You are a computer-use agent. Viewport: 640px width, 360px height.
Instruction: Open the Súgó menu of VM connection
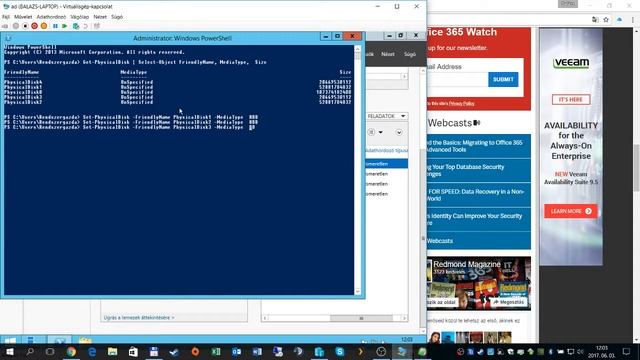coord(117,17)
